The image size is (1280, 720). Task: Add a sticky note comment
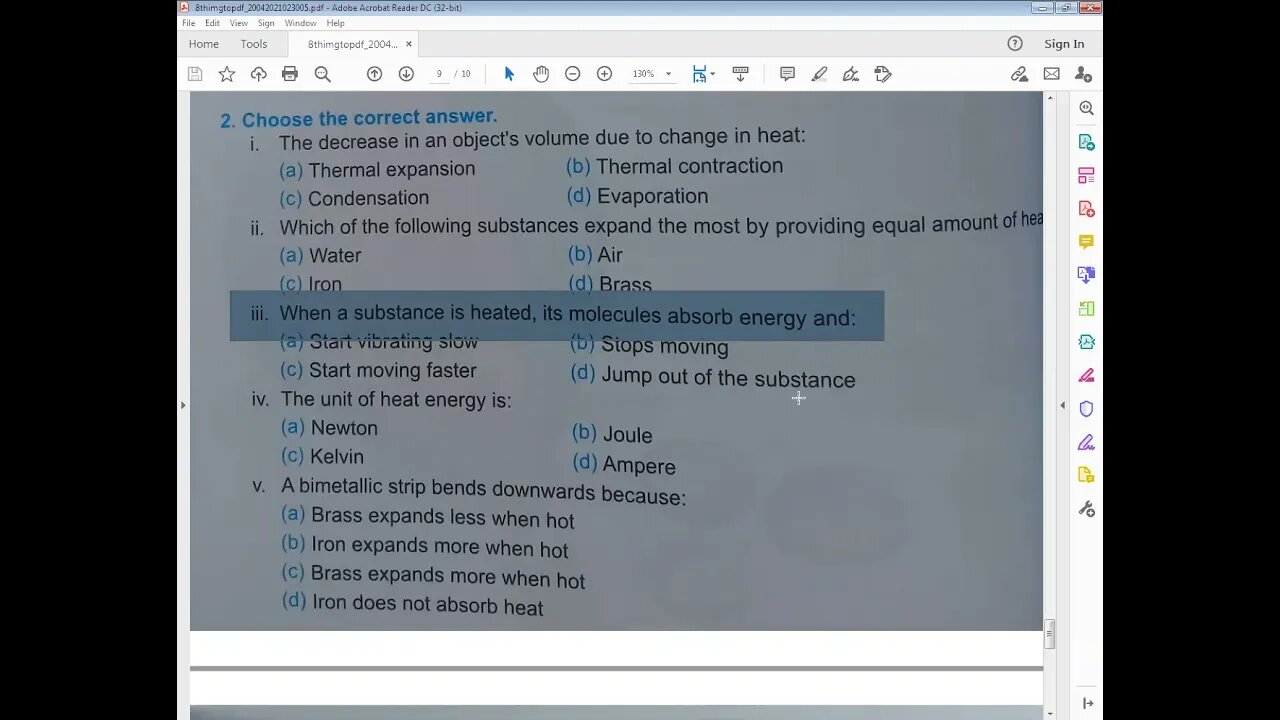click(787, 74)
